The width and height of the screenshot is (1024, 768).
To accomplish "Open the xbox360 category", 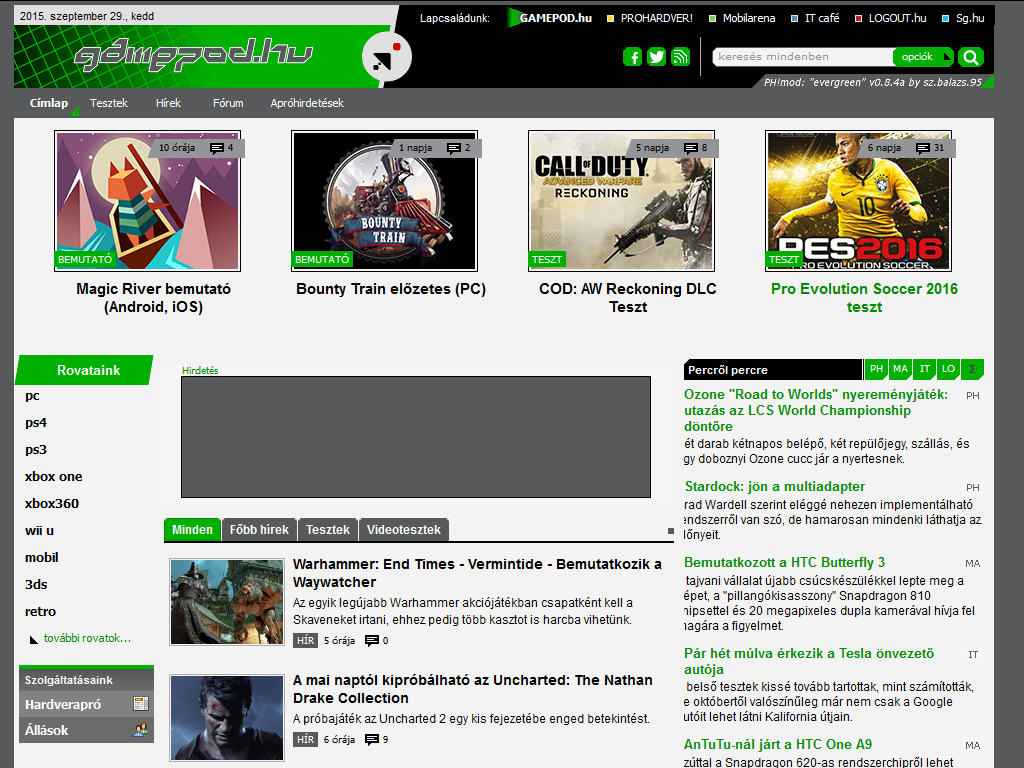I will pos(52,504).
